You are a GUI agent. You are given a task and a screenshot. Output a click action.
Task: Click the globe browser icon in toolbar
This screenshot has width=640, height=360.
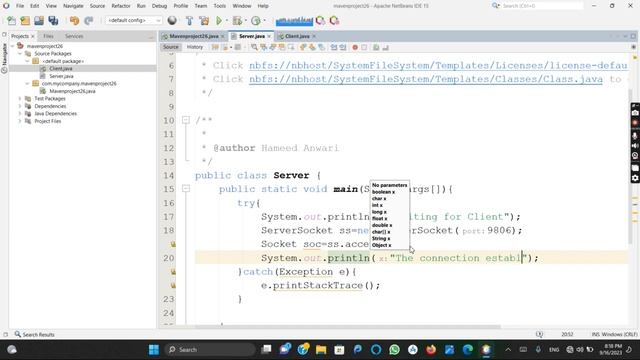[172, 20]
